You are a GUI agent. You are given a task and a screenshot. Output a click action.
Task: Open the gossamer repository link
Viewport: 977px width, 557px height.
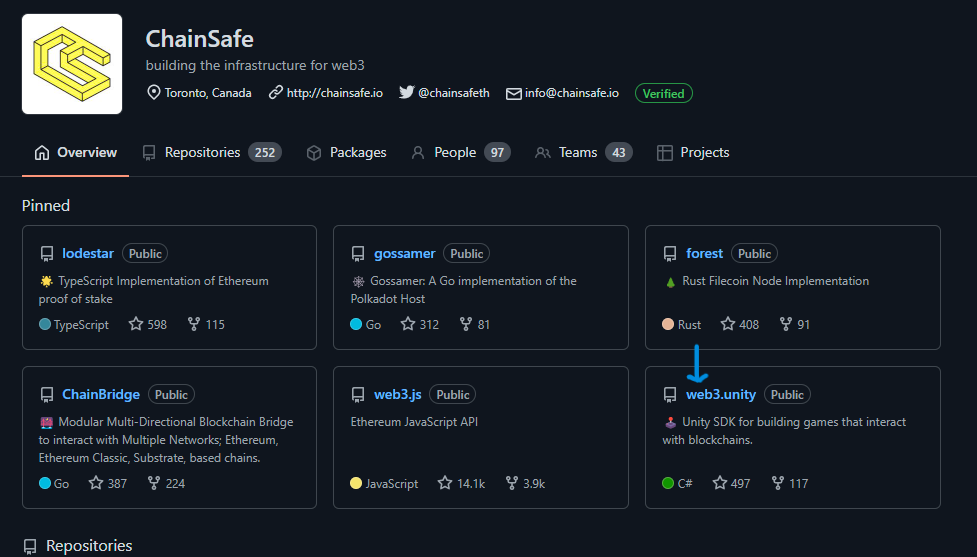pyautogui.click(x=404, y=254)
